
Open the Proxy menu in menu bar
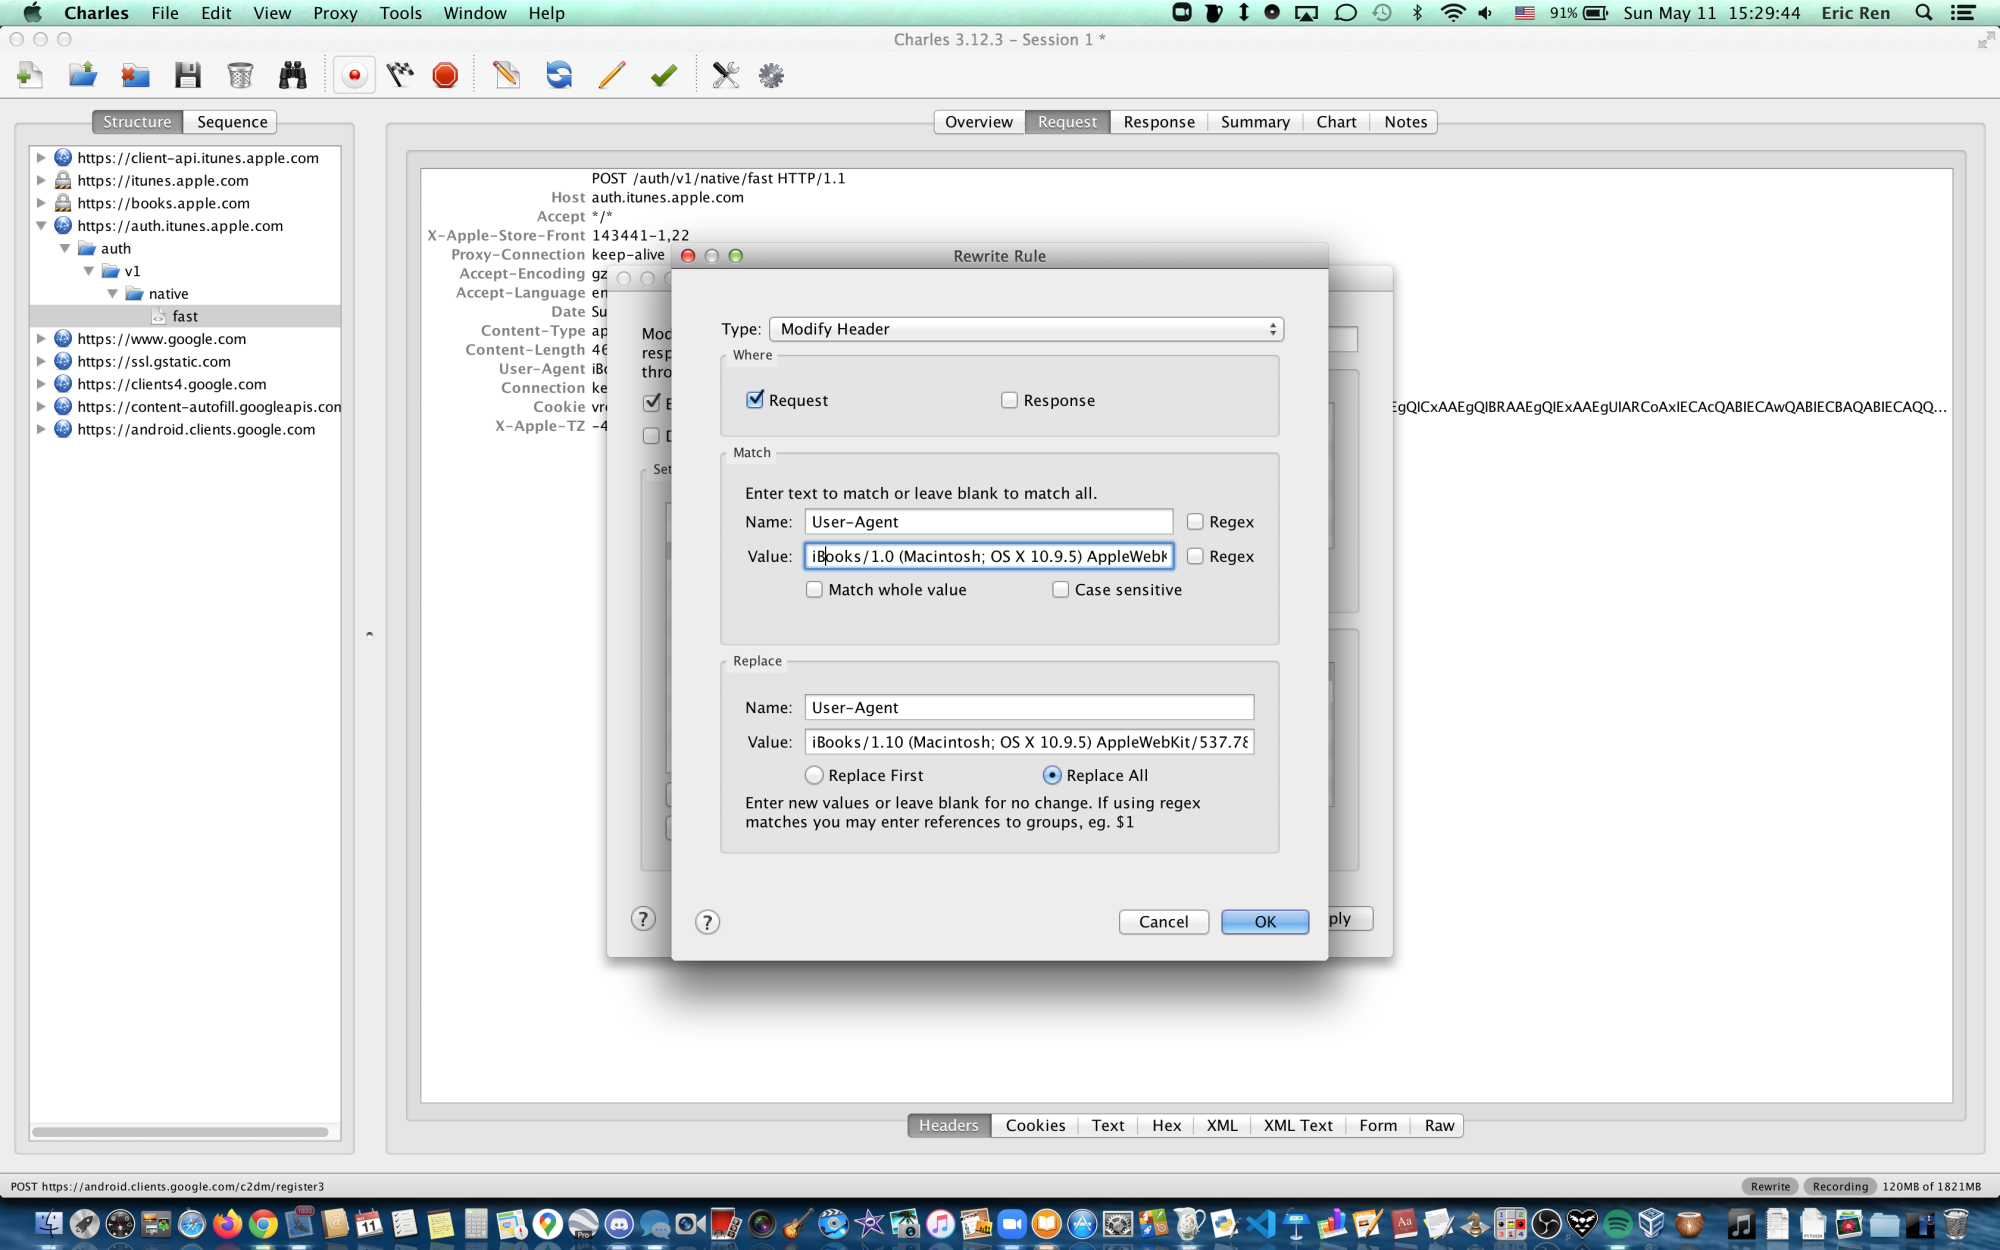click(334, 13)
